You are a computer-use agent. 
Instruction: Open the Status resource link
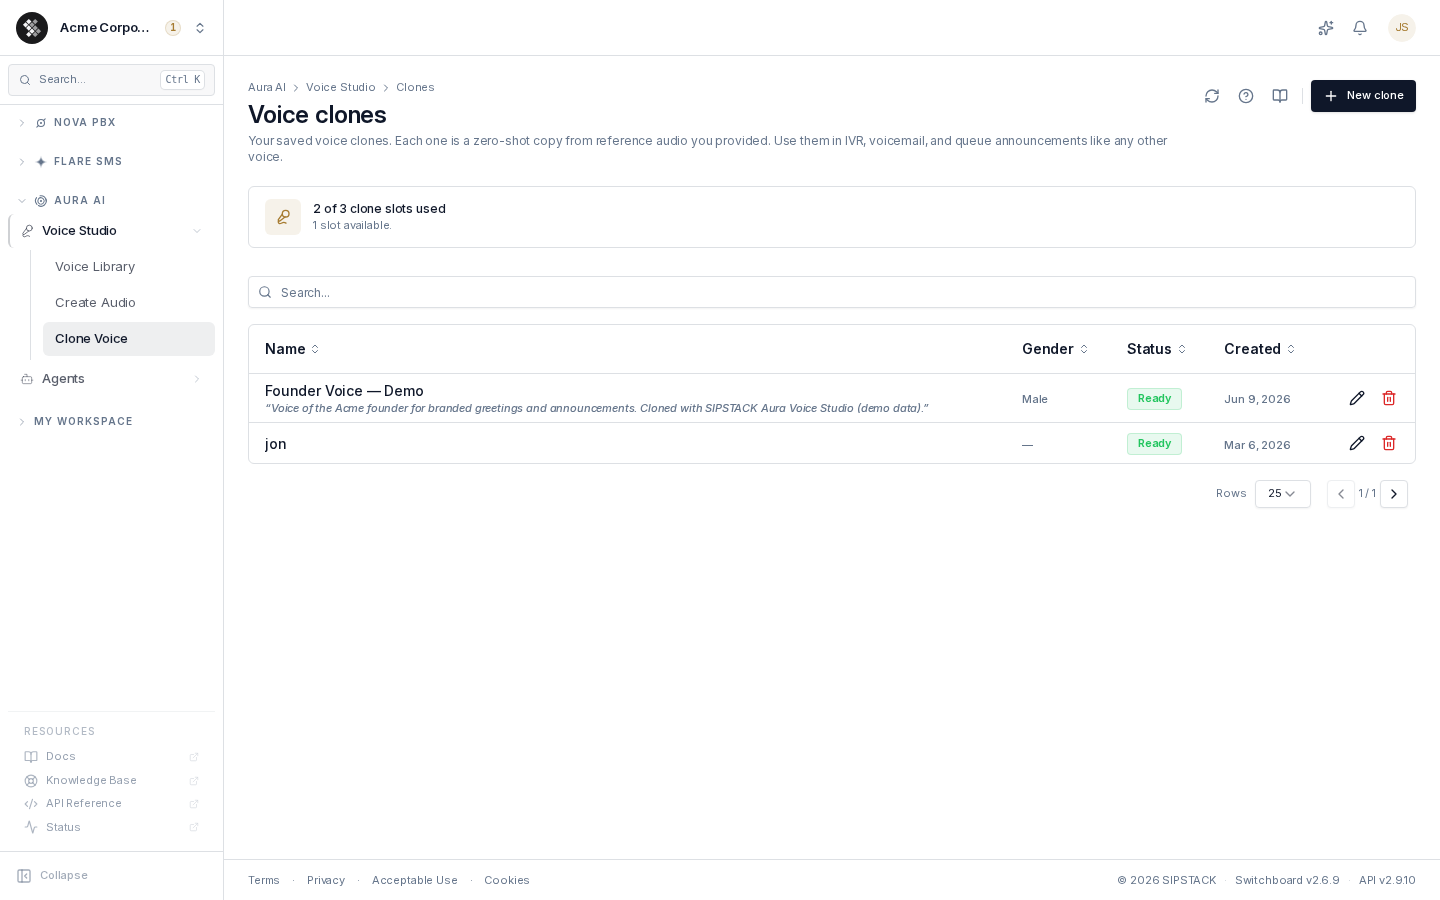112,828
